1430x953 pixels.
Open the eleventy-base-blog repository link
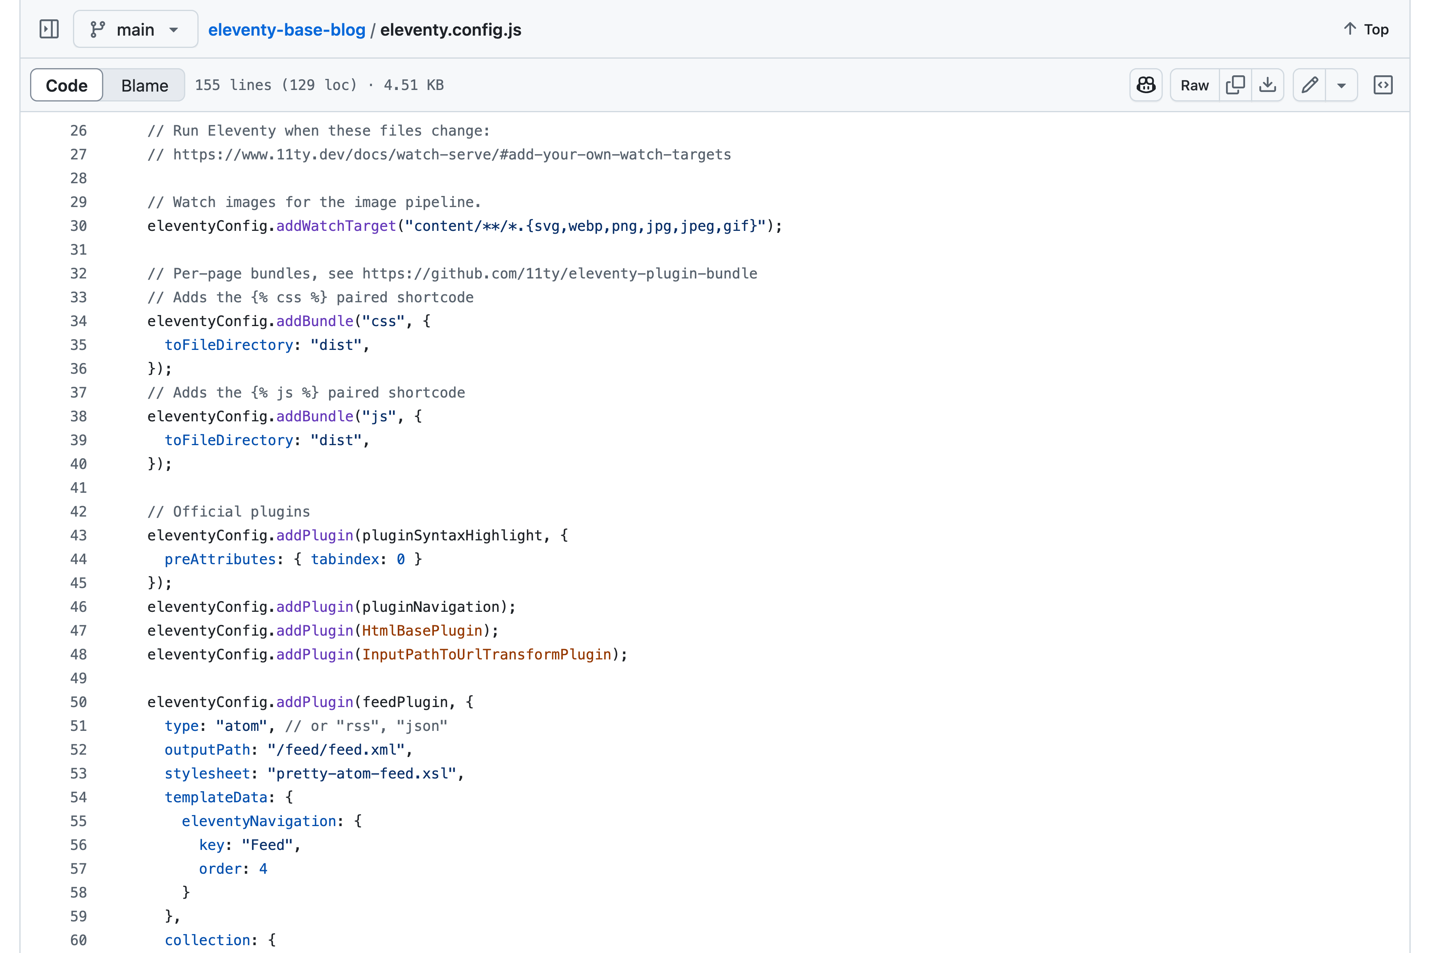point(287,30)
